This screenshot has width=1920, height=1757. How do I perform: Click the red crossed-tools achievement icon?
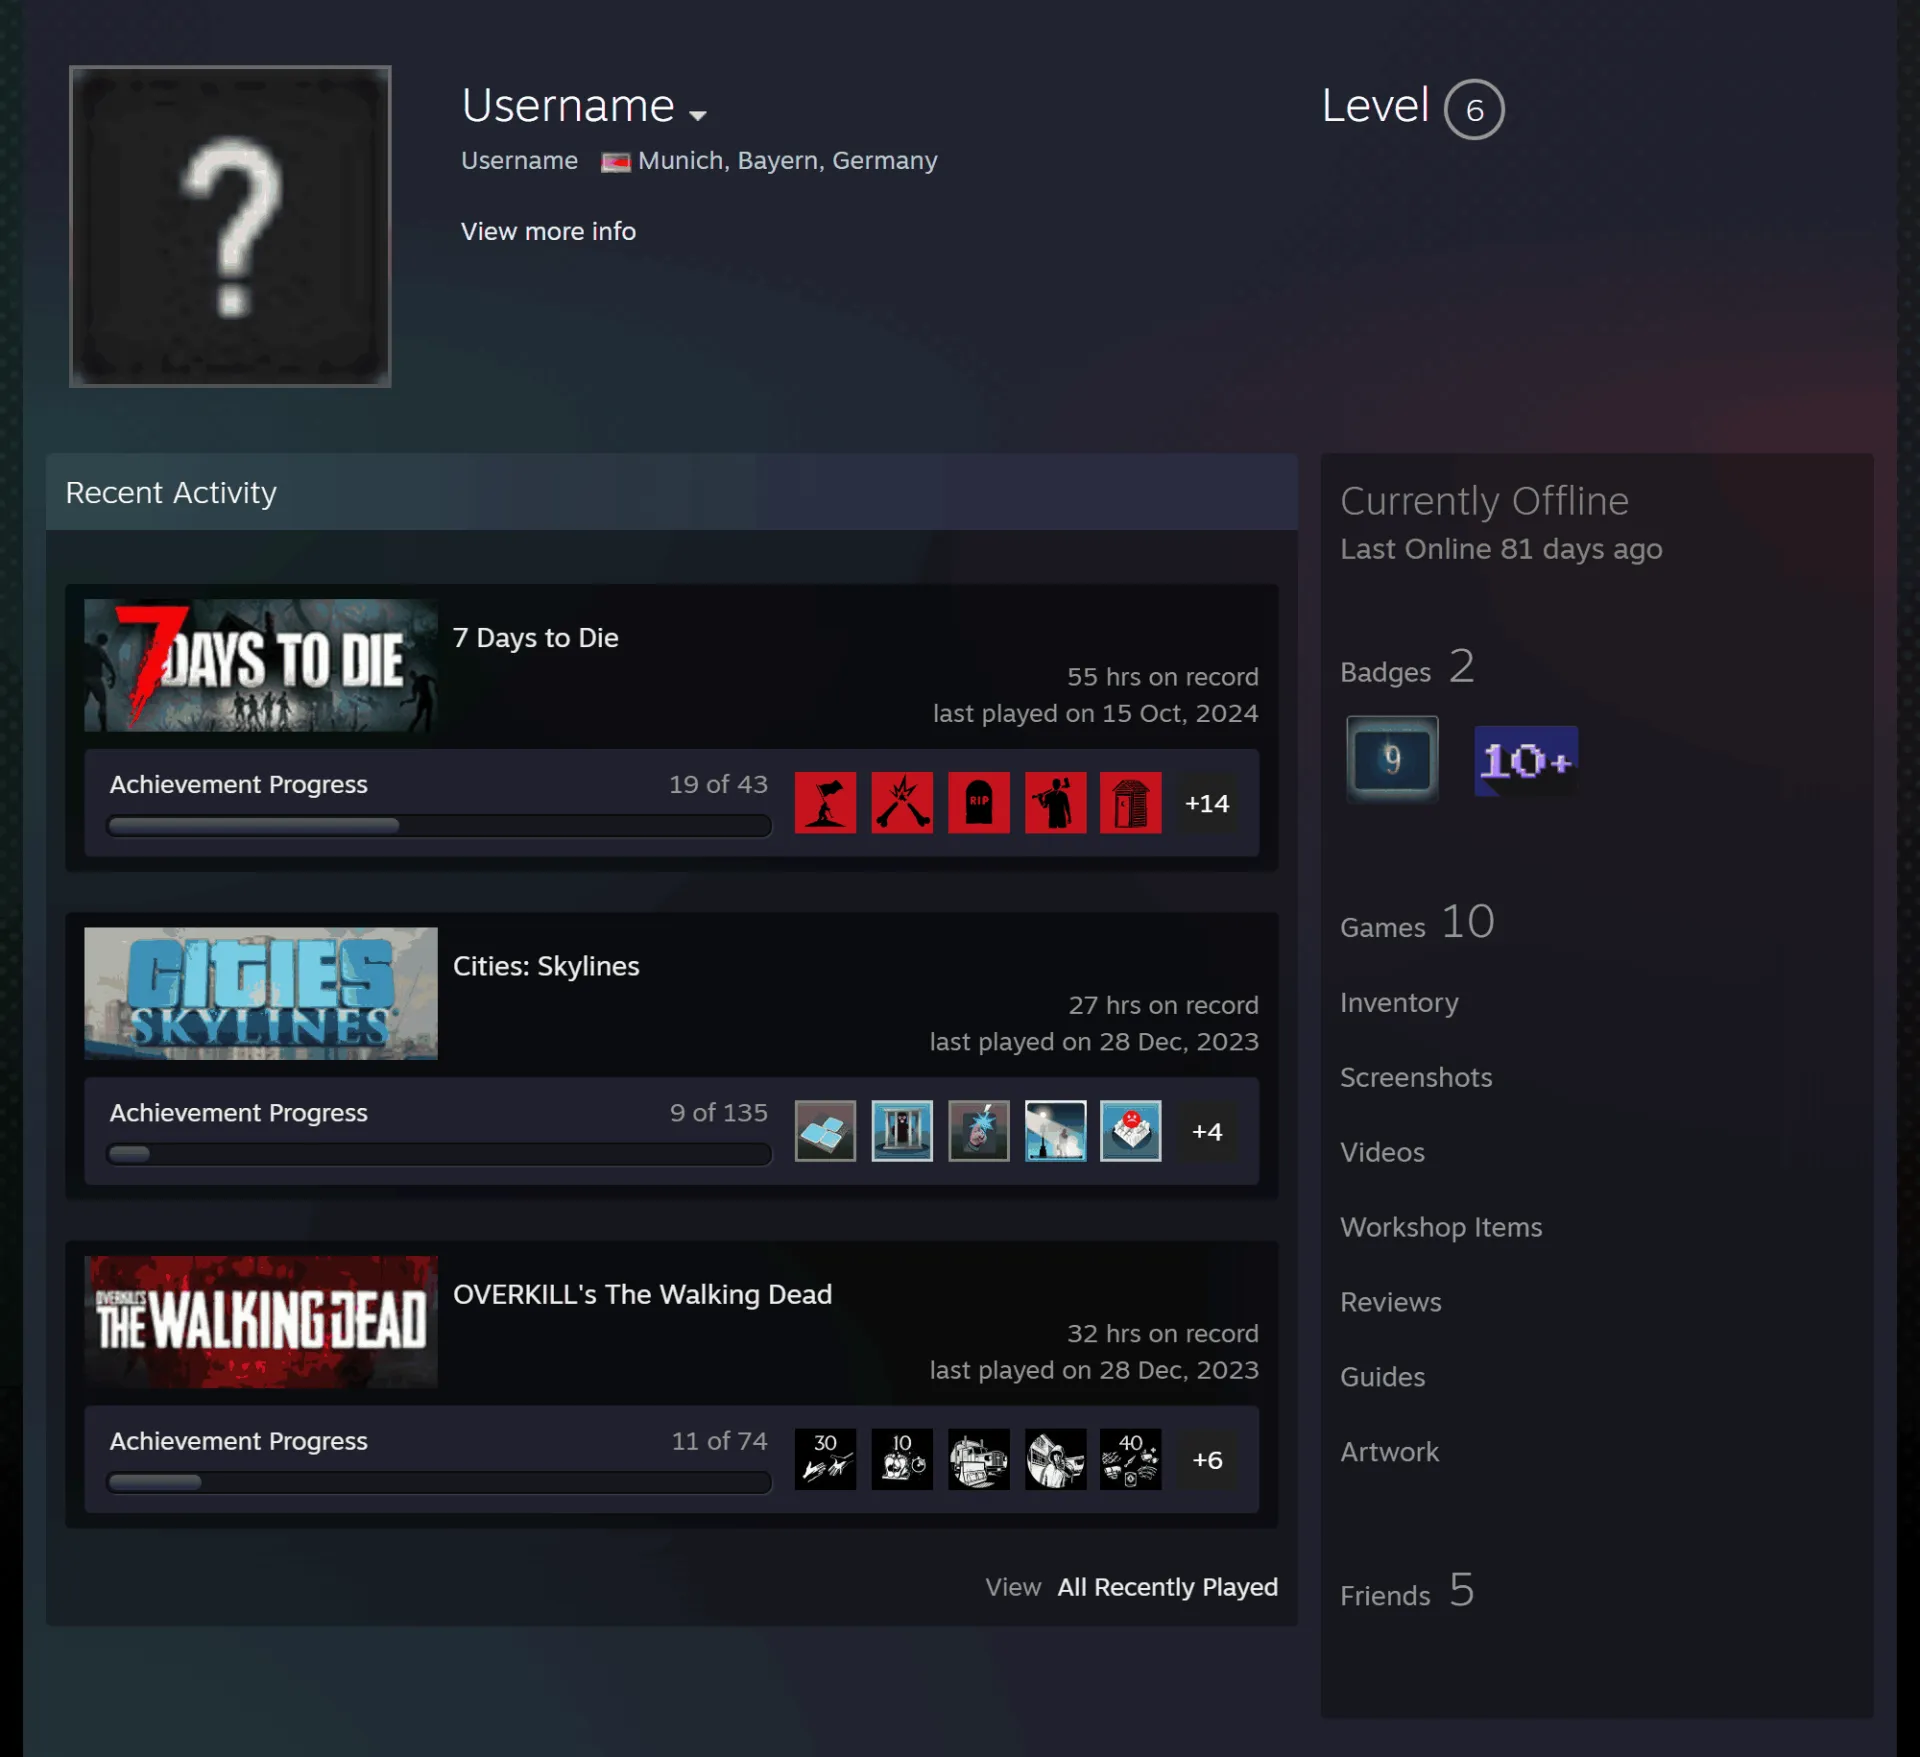902,802
